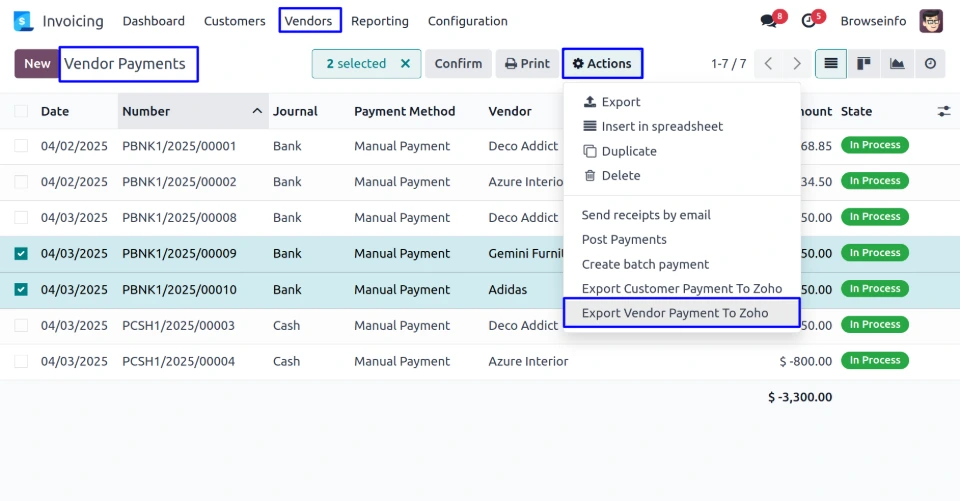The image size is (960, 501).
Task: Open the activities clock icon
Action: (809, 21)
